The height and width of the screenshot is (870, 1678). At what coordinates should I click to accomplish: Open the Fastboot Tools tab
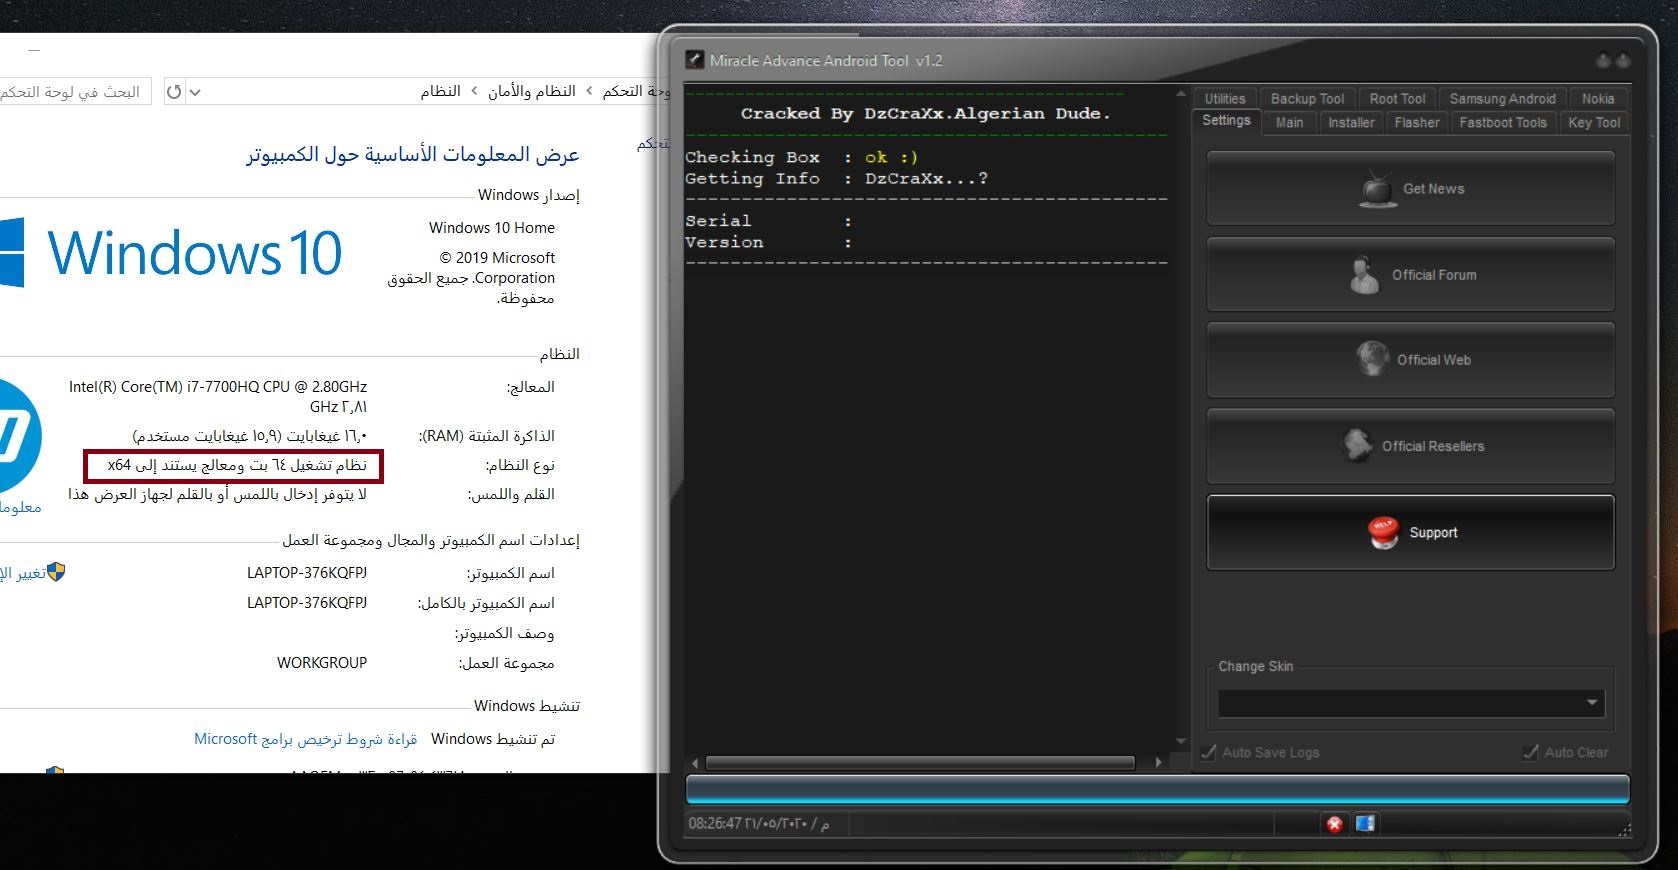(x=1503, y=123)
